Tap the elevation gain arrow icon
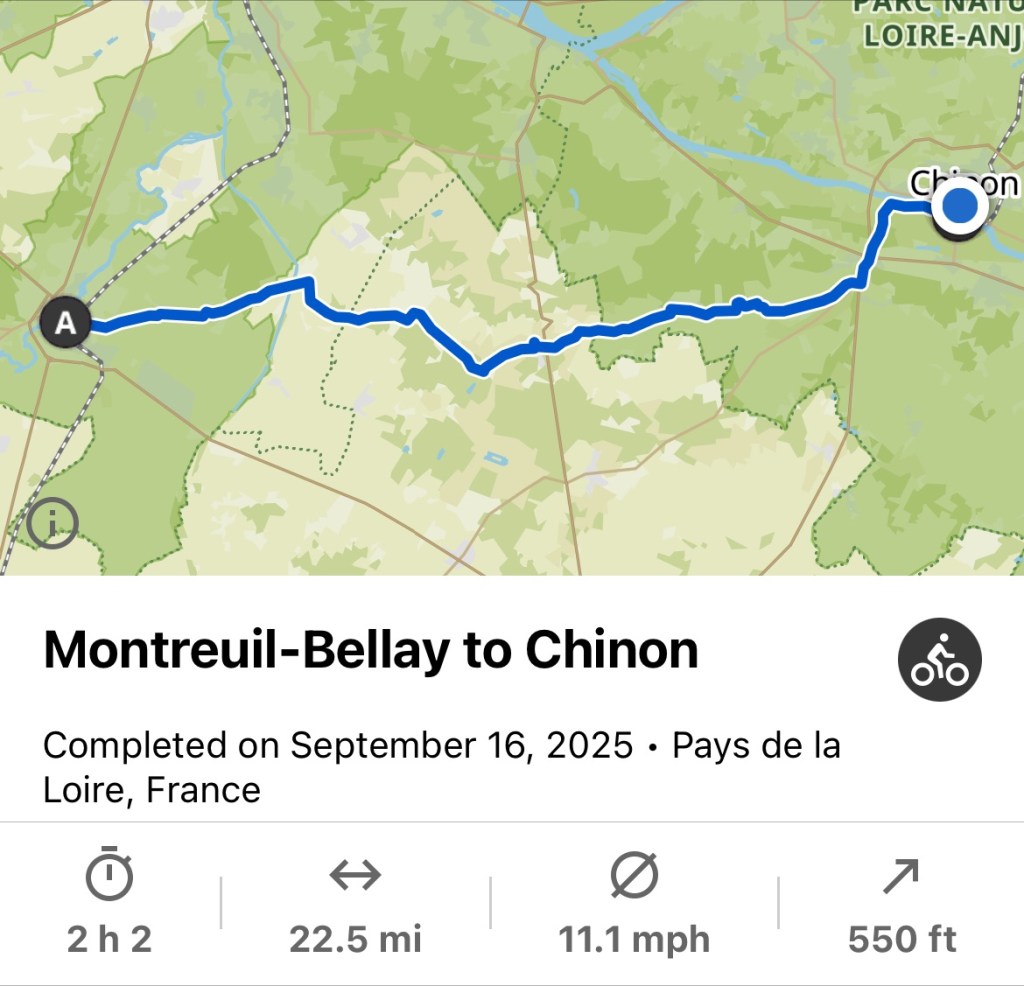Viewport: 1024px width, 986px height. (x=901, y=876)
